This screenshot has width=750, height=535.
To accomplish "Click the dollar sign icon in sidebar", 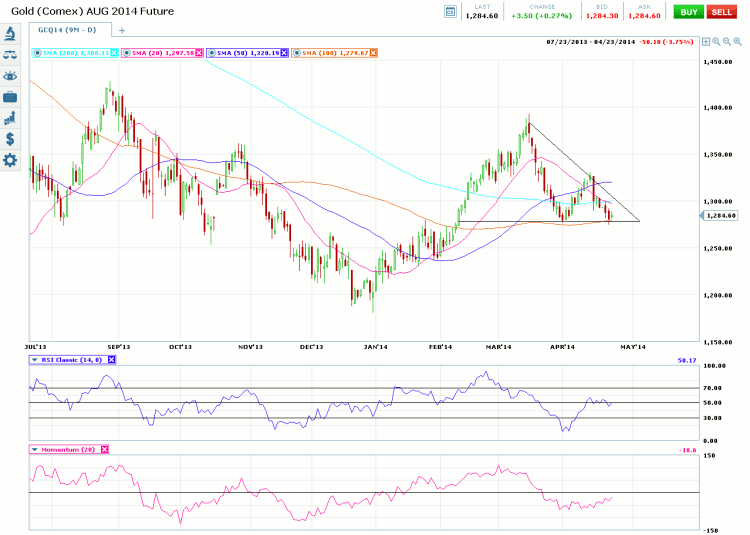I will (x=10, y=139).
